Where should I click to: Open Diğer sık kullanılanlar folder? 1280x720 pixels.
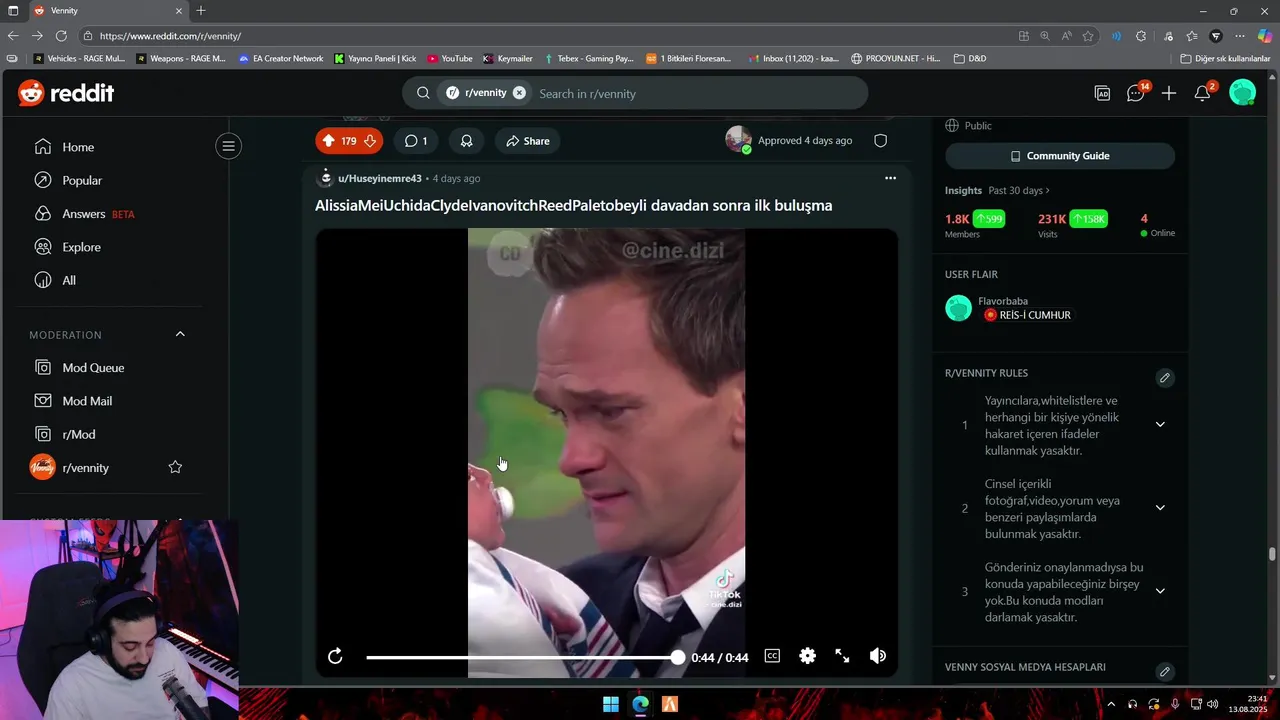click(1225, 58)
